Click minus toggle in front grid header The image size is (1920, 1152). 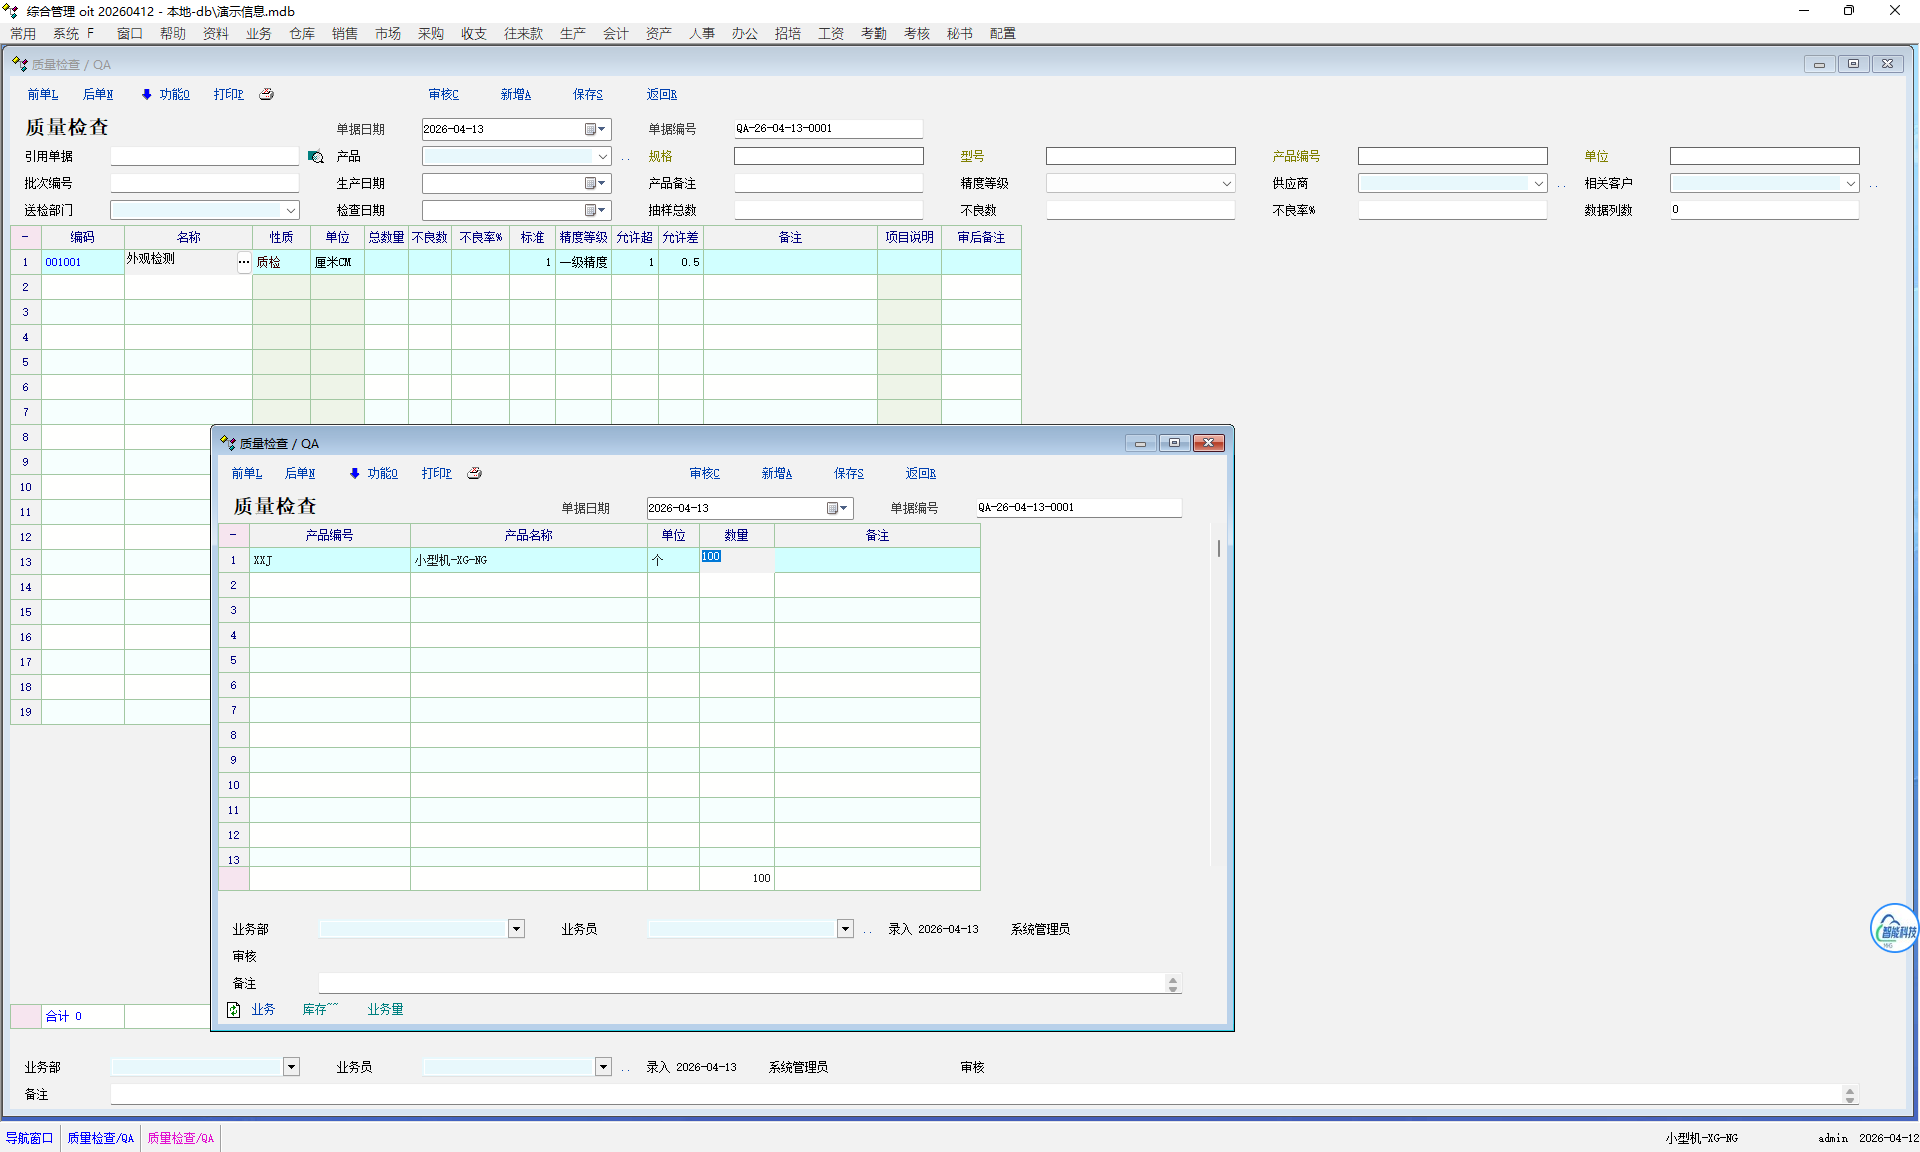point(233,535)
